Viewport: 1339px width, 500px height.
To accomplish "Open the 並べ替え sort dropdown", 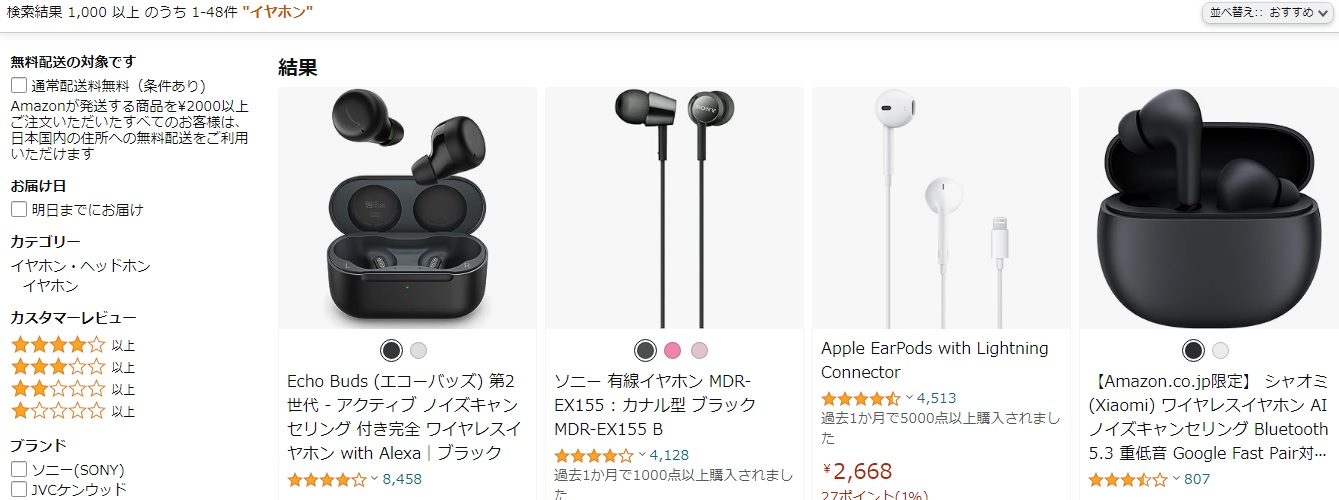I will (x=1269, y=13).
